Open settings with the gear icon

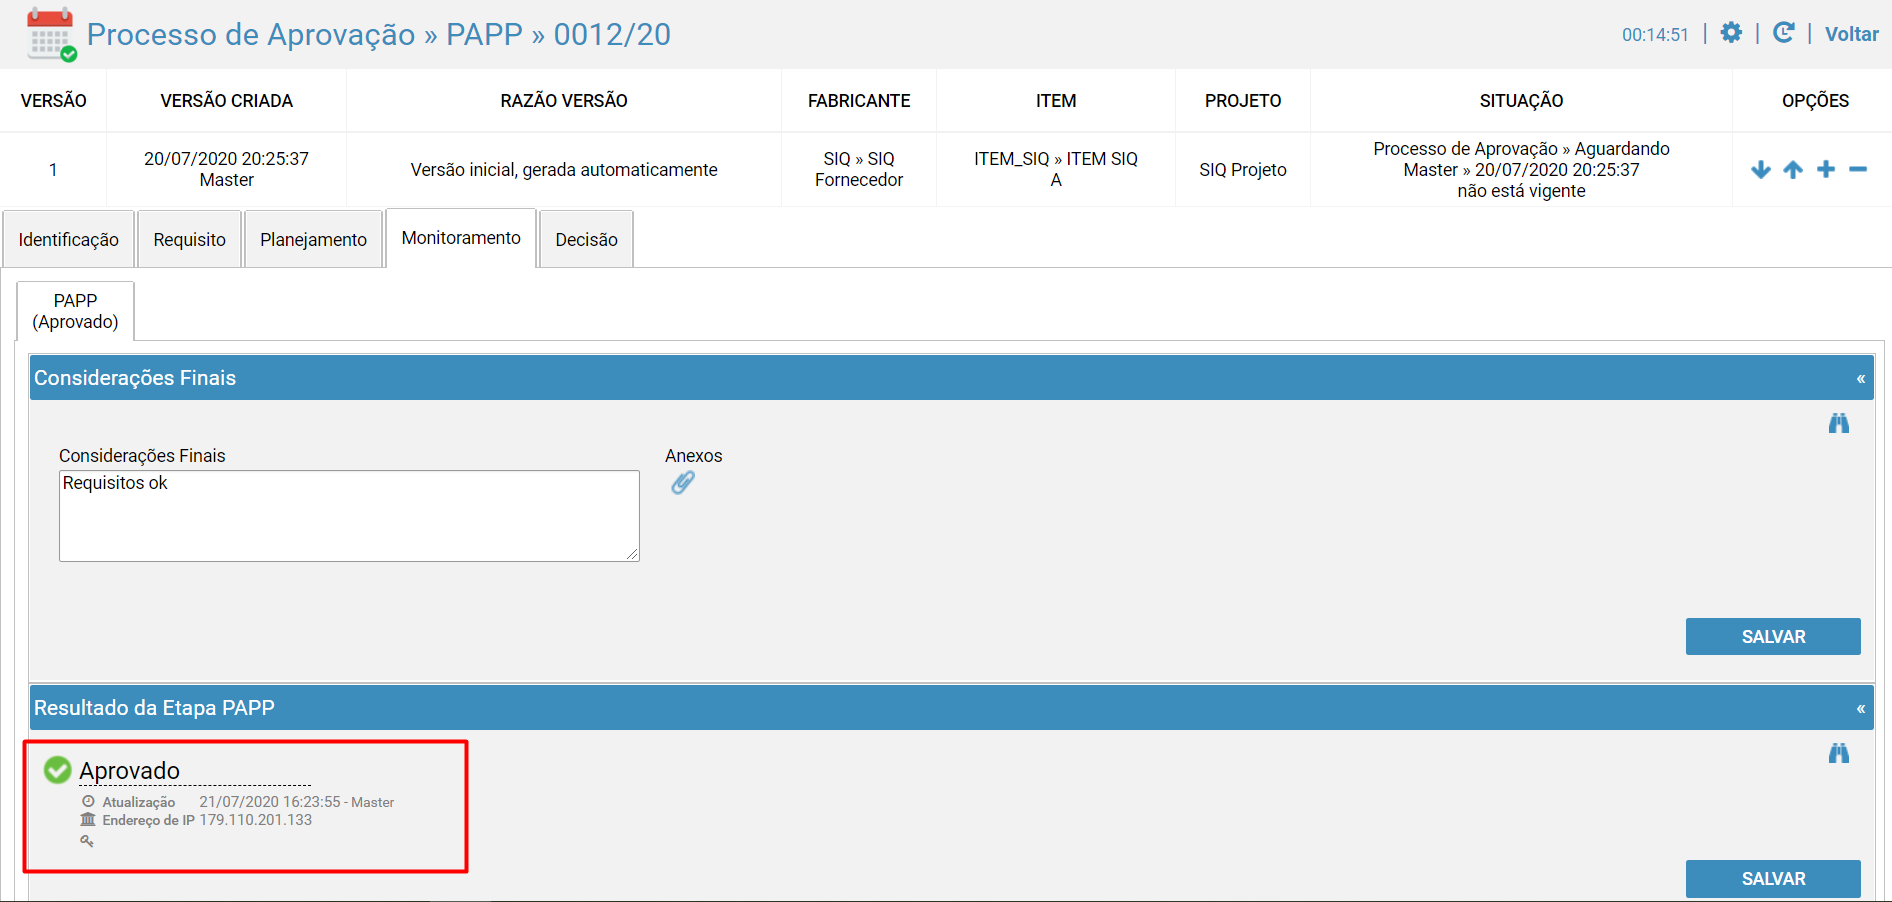click(1731, 33)
